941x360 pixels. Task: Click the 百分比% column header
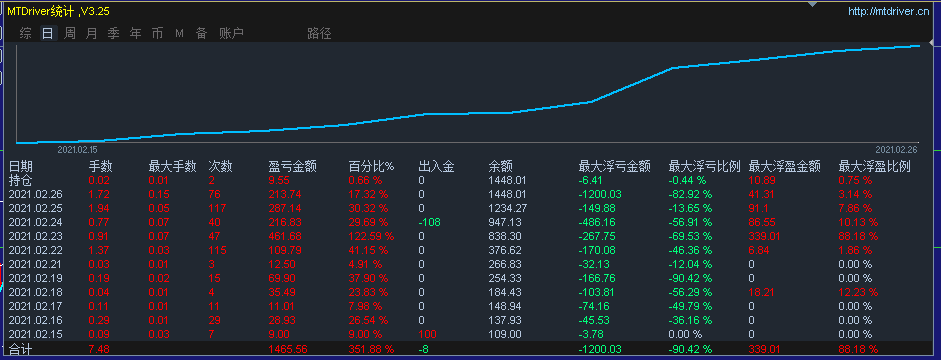[371, 166]
